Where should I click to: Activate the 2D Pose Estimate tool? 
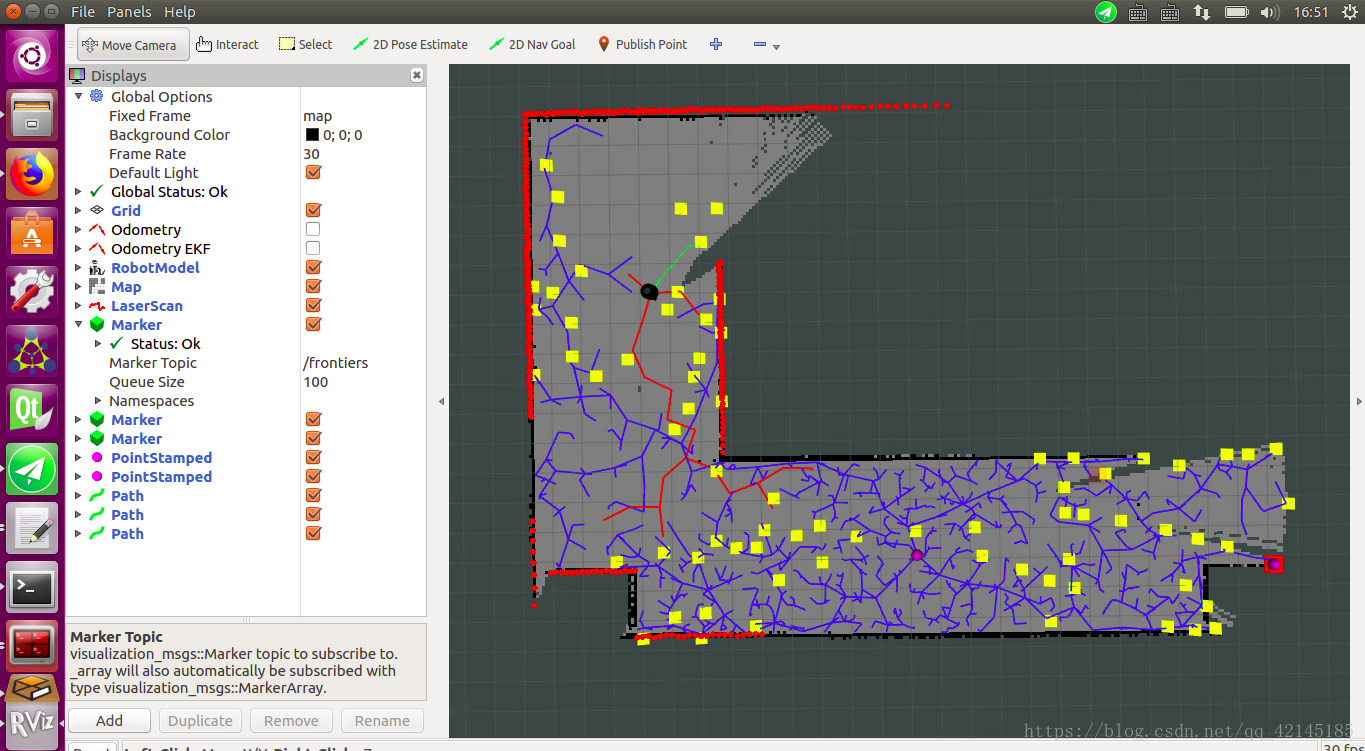[x=410, y=45]
